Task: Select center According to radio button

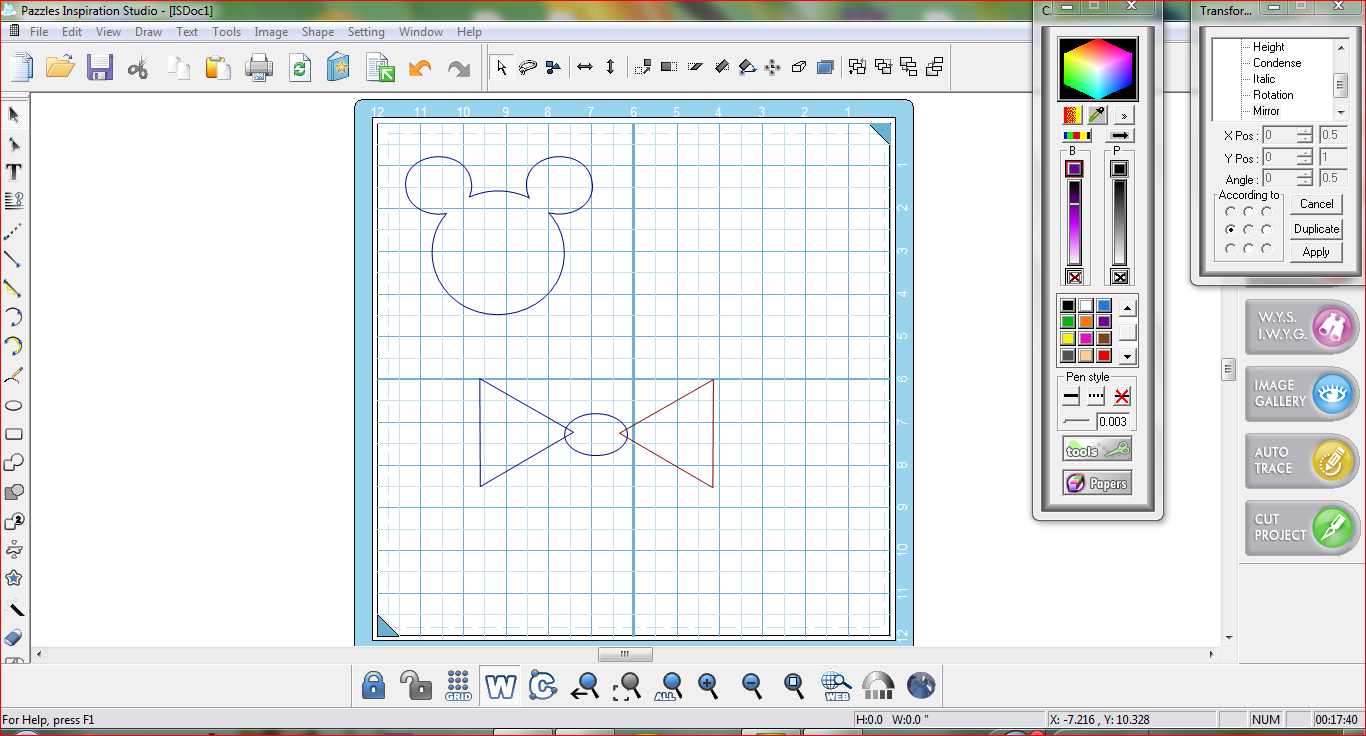Action: (1248, 230)
